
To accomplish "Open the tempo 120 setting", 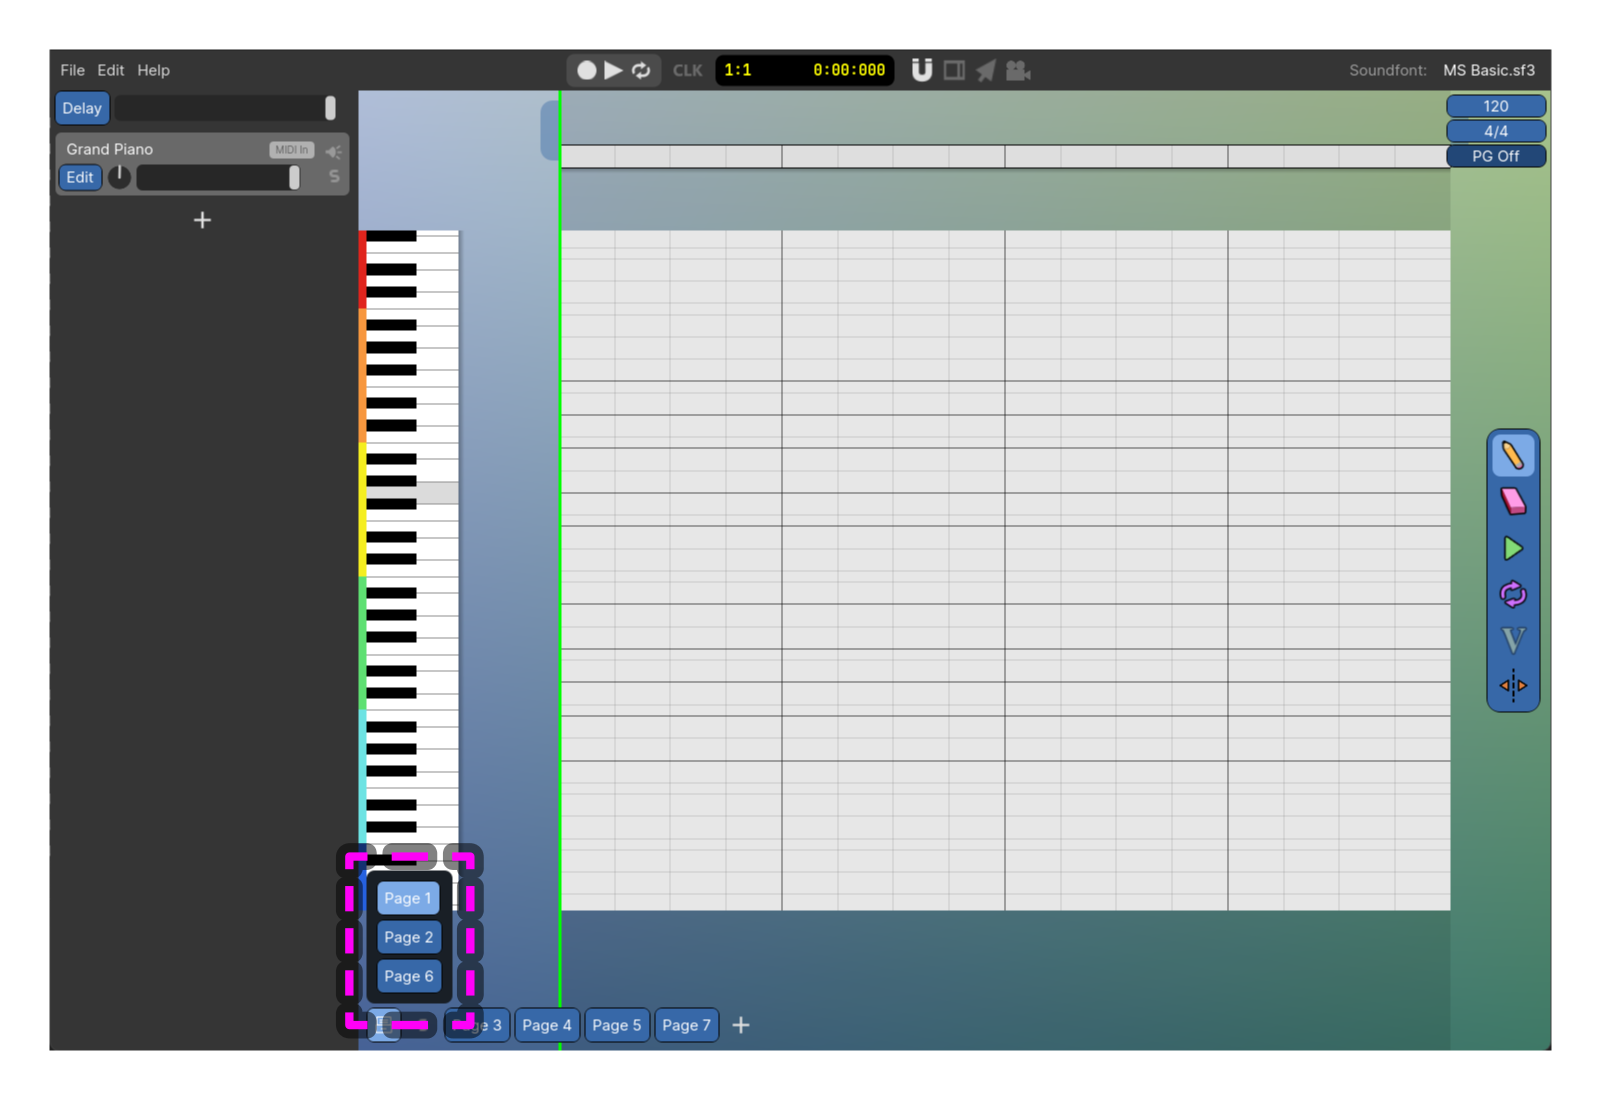I will pyautogui.click(x=1495, y=106).
